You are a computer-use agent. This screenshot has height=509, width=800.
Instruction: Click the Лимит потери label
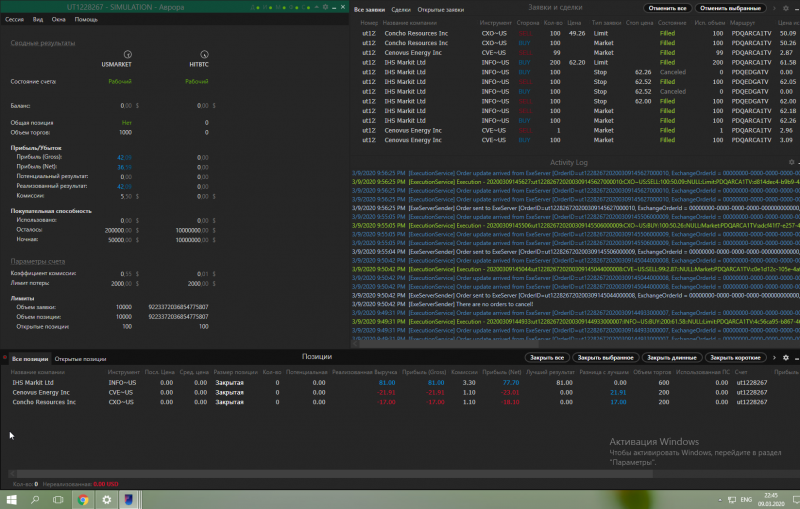pos(33,283)
